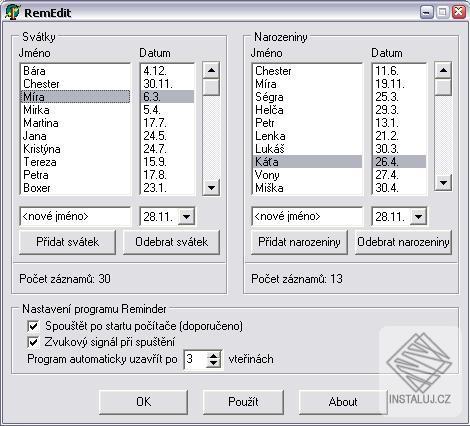Select date 24.5. in Svátky dates
The width and height of the screenshot is (470, 426).
(167, 136)
